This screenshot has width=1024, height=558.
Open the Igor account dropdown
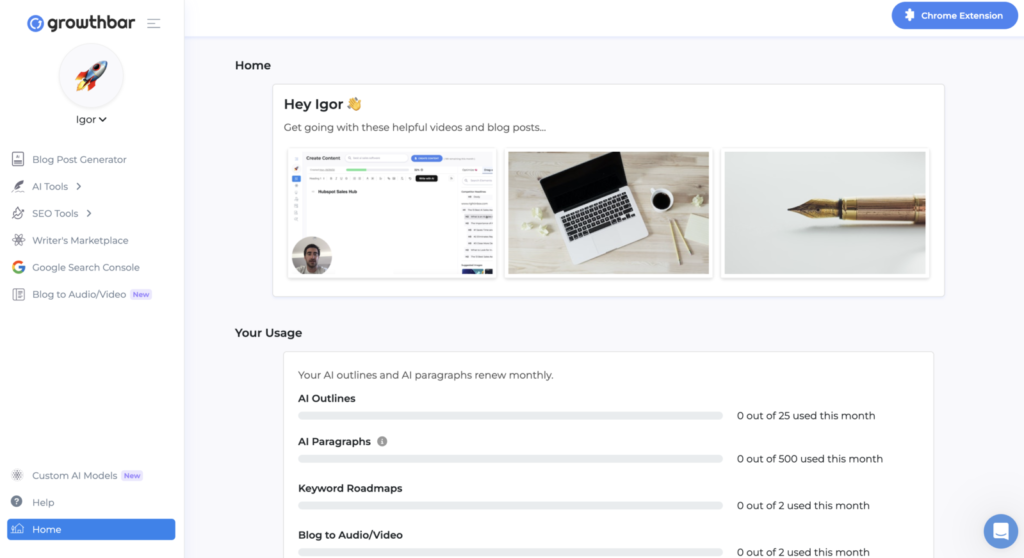91,120
